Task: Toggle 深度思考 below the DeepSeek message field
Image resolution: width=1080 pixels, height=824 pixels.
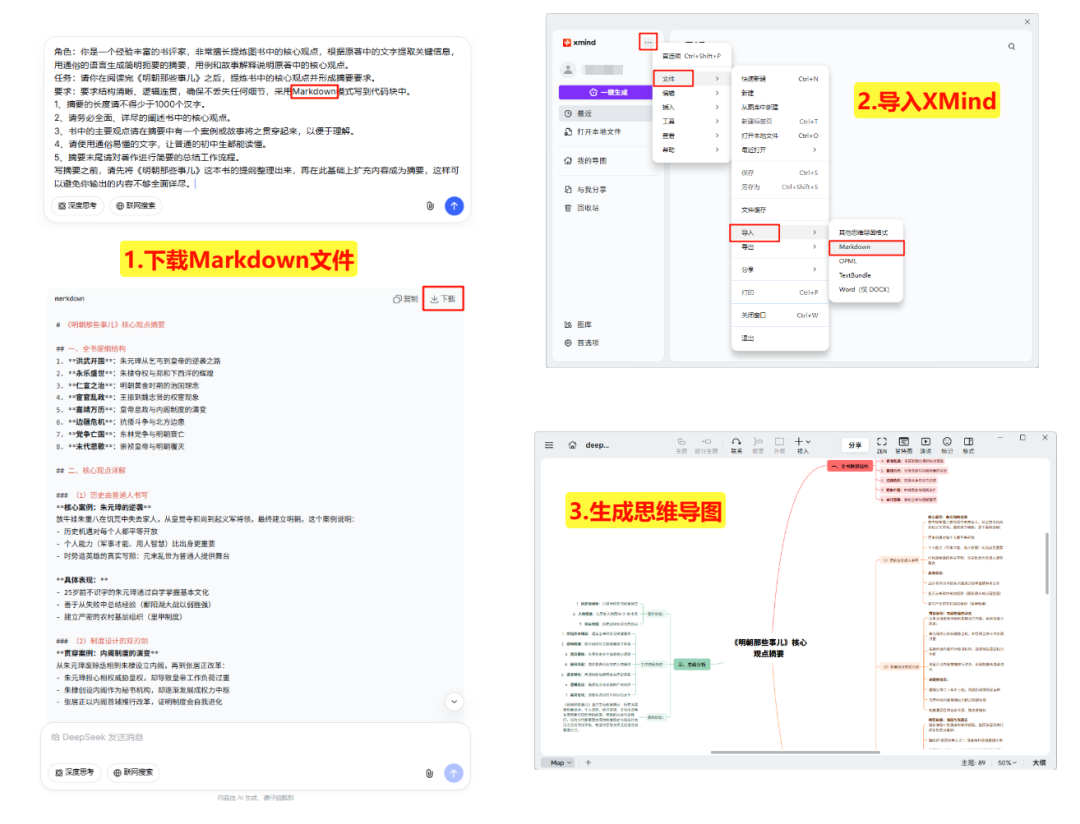Action: (x=74, y=773)
